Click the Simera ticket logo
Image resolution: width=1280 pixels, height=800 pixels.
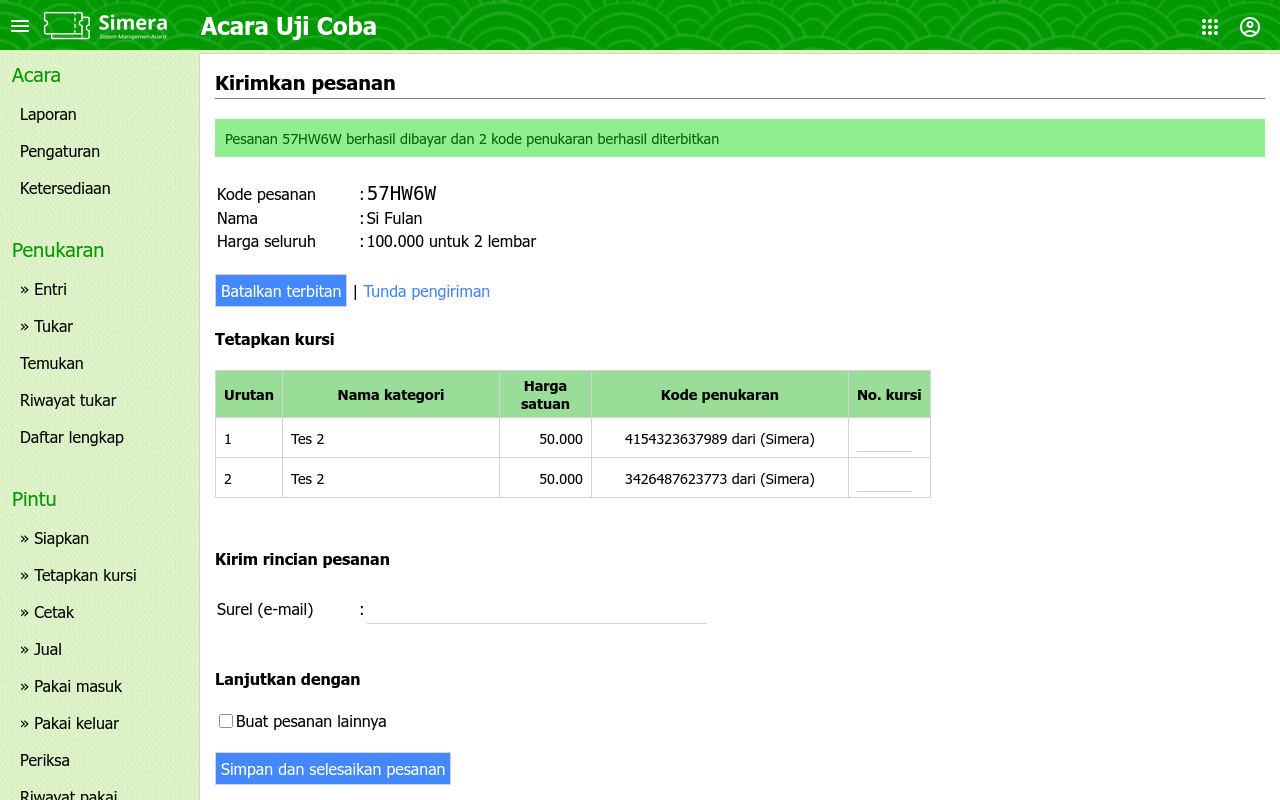pyautogui.click(x=106, y=26)
